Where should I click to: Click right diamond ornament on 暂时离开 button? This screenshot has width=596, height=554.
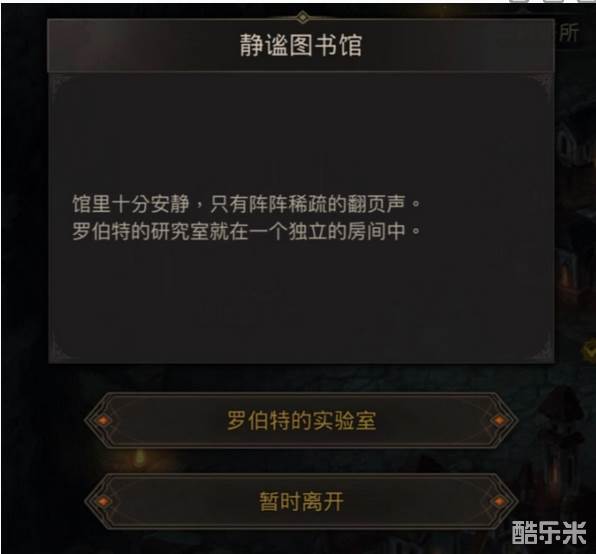(x=499, y=502)
